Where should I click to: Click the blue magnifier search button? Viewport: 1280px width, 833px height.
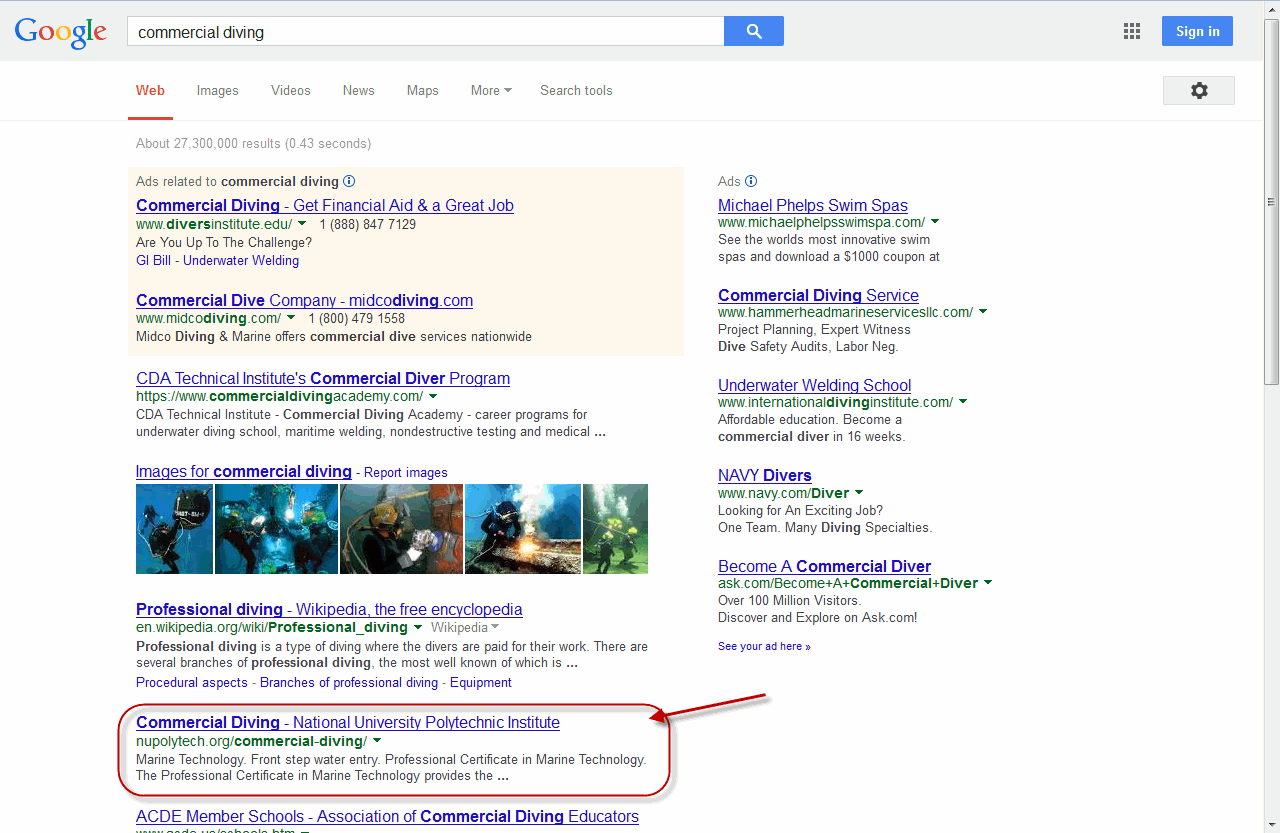pos(753,32)
